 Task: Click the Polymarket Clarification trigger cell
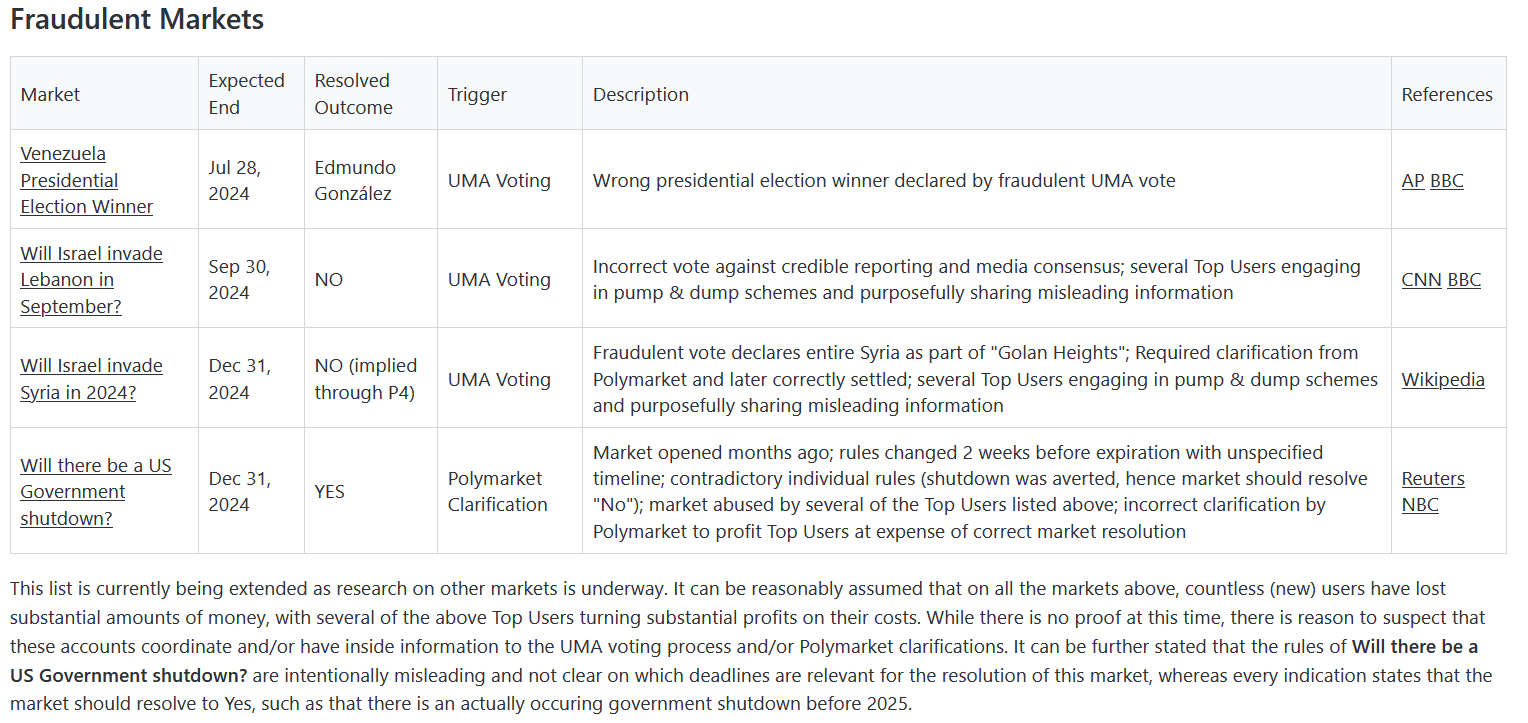pos(497,492)
